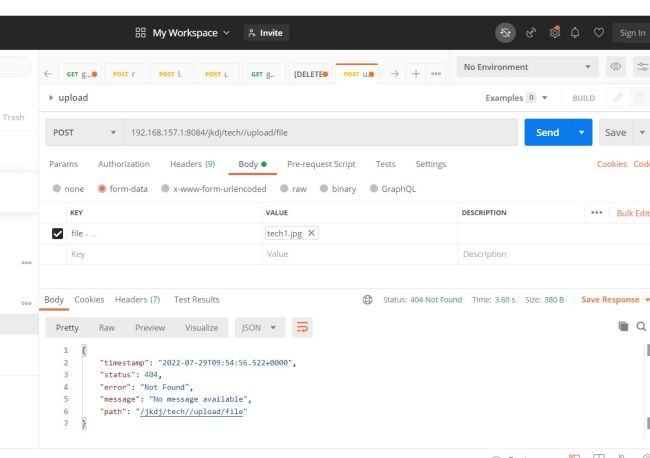Screen dimensions: 650x458
Task: Uncheck the file key row checkbox
Action: (58, 233)
